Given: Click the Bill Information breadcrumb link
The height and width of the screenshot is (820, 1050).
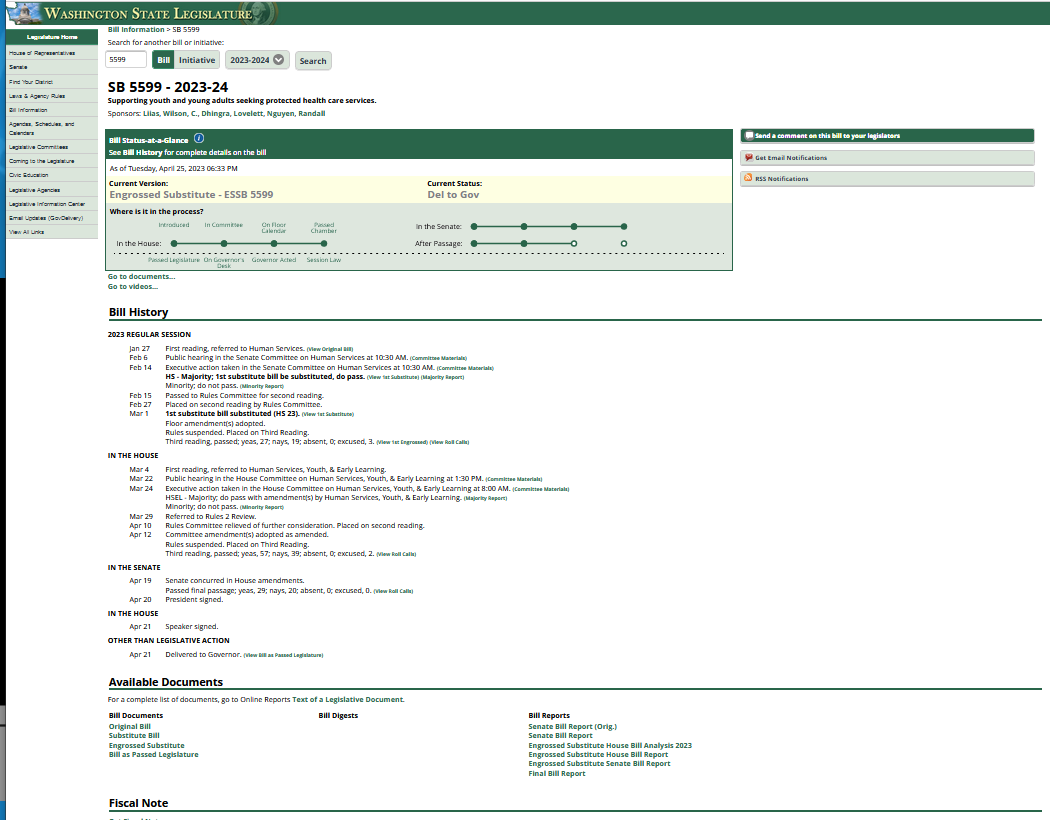Looking at the screenshot, I should click(x=136, y=29).
